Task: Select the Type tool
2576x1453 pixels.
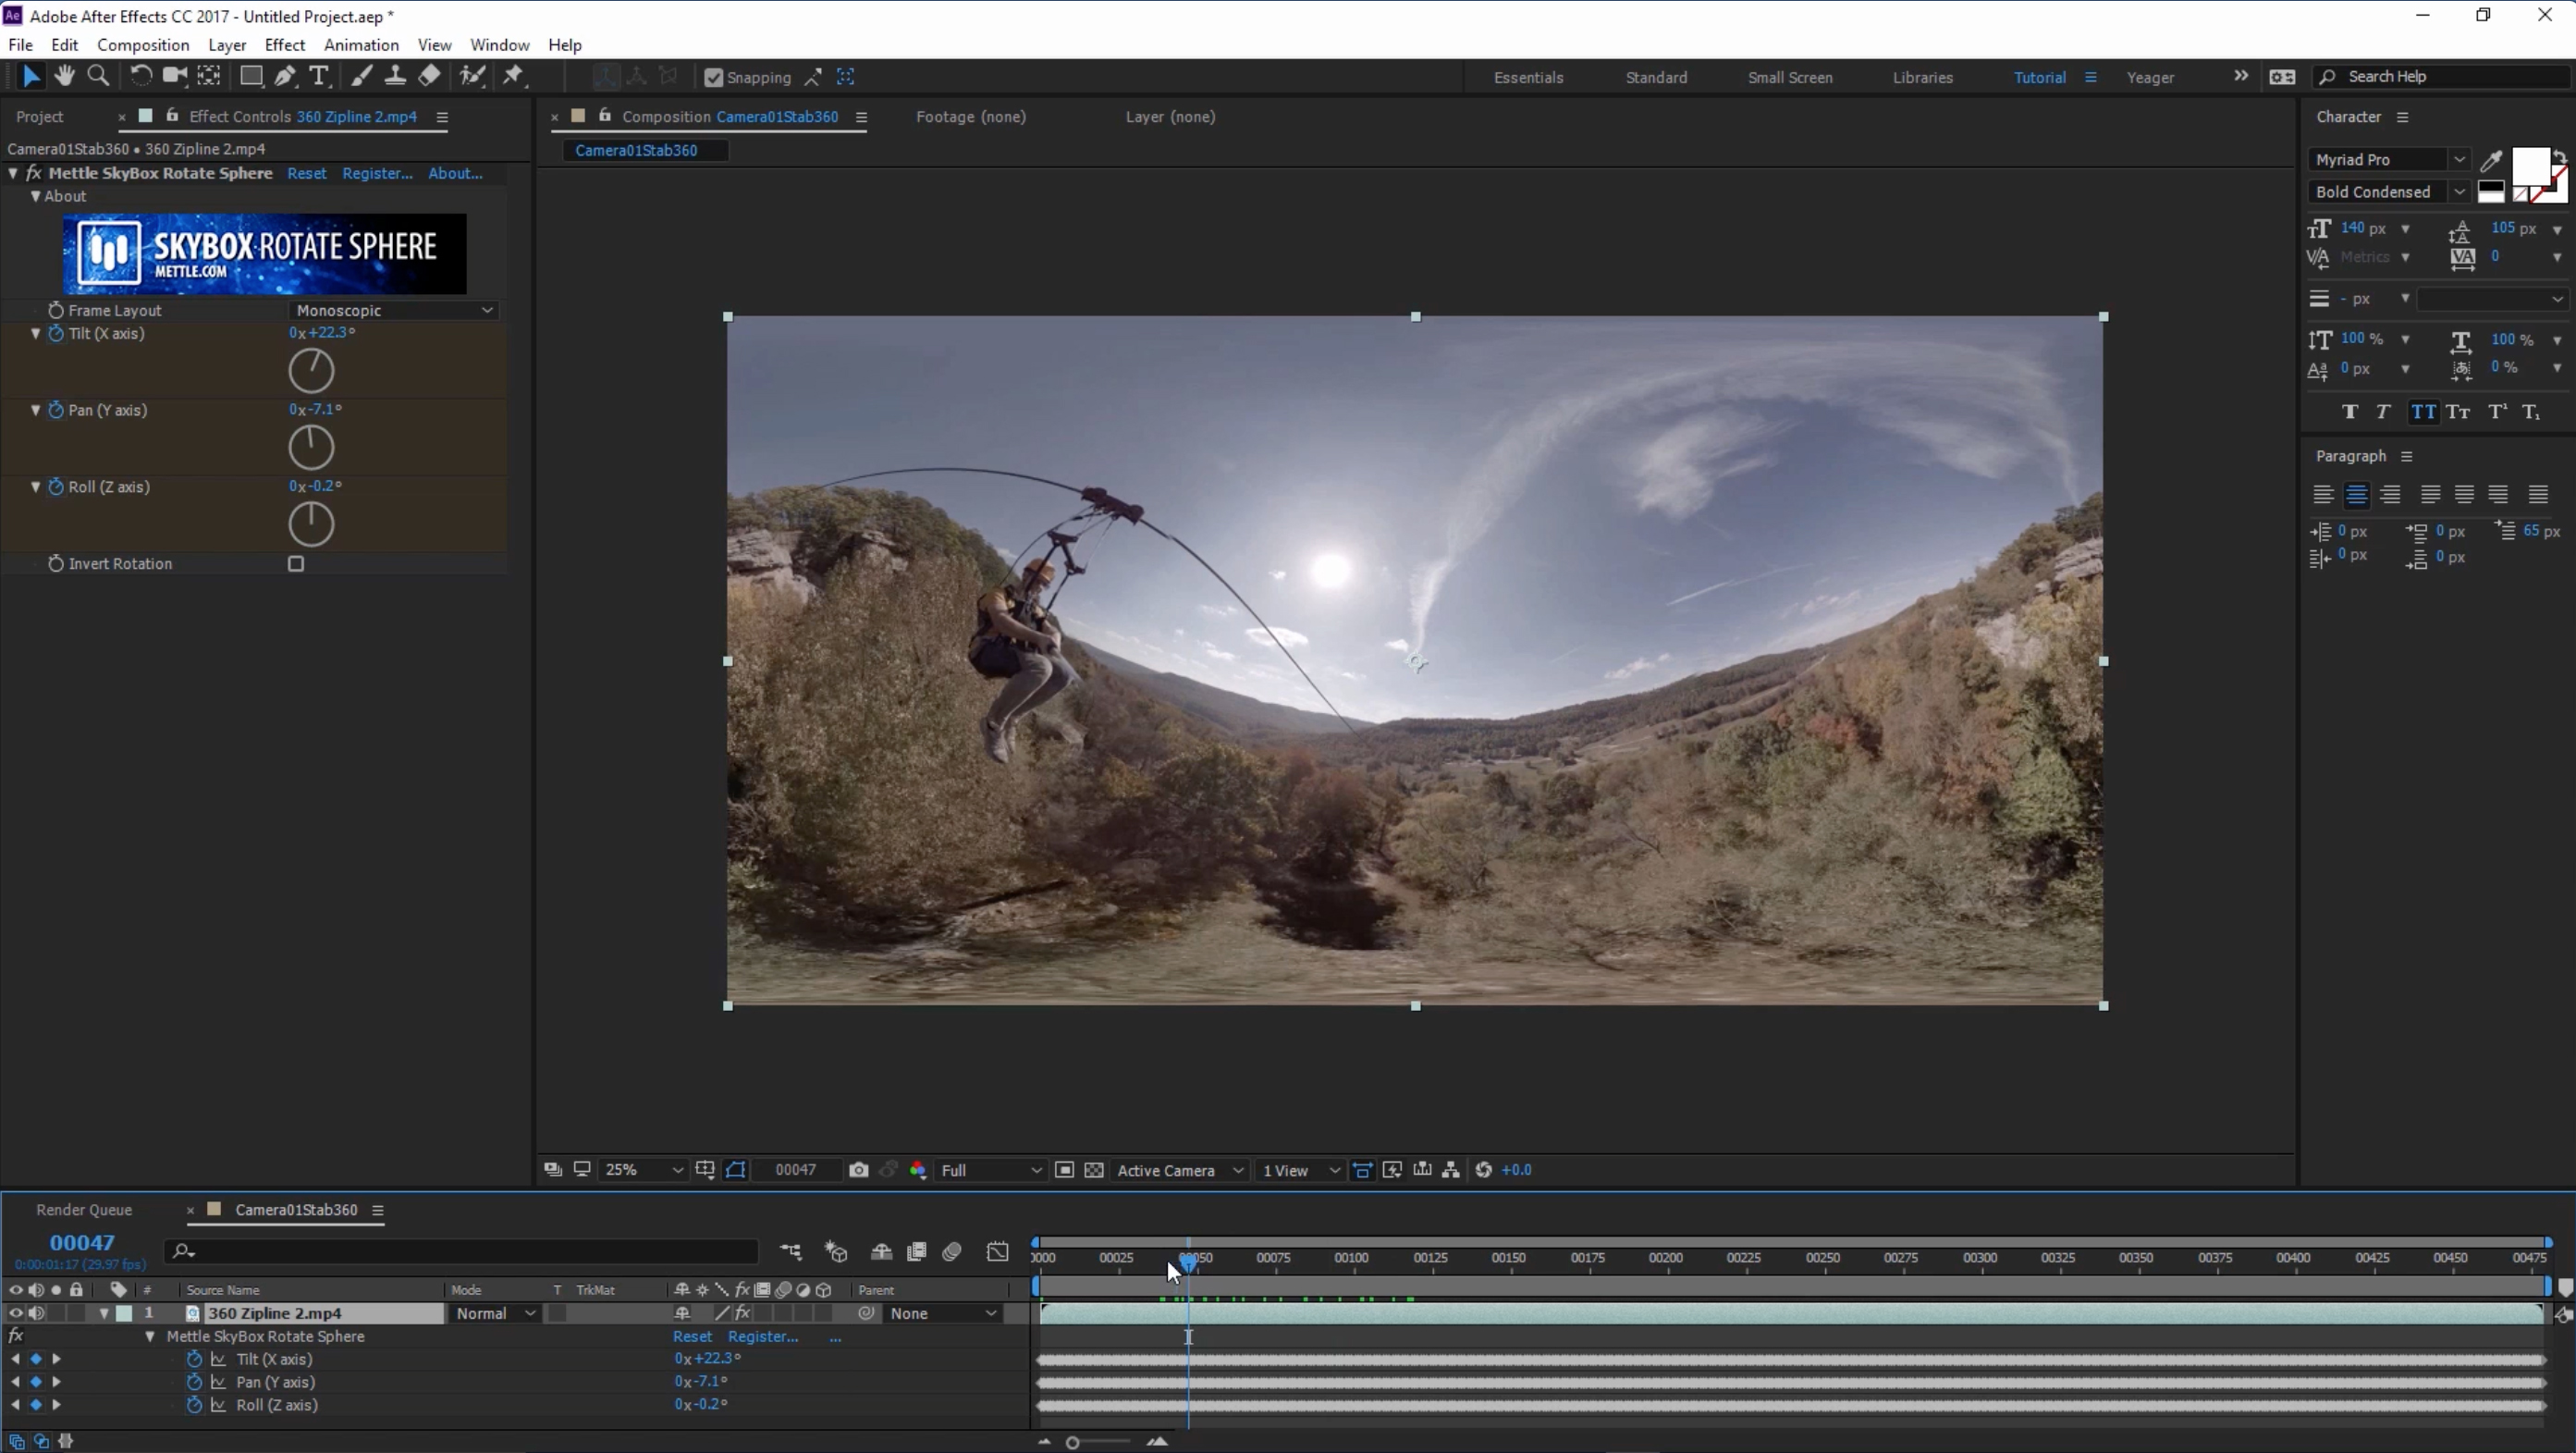Action: [318, 76]
